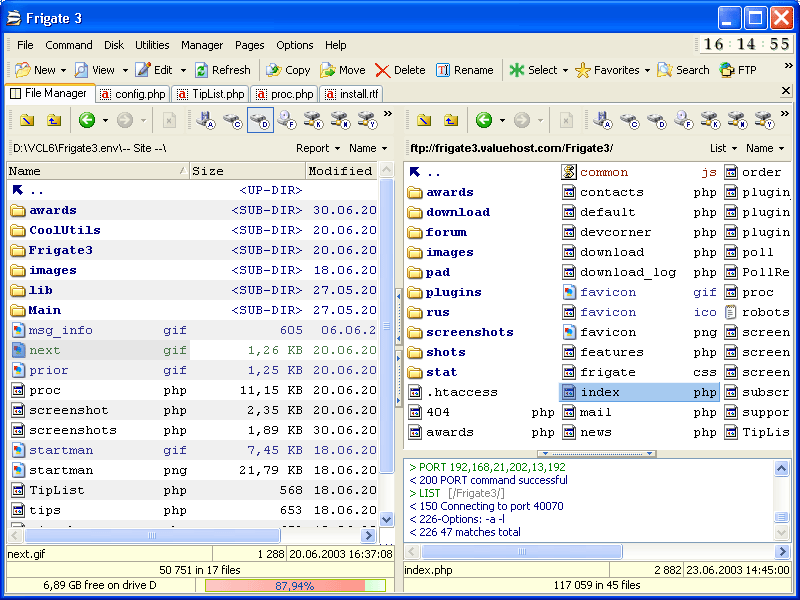Go to root folder in right panel
Viewport: 800px width, 600px height.
[x=423, y=120]
